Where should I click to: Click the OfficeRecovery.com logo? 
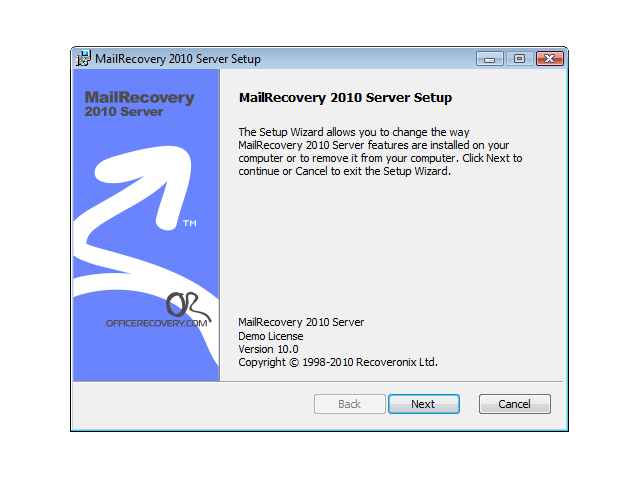(158, 310)
